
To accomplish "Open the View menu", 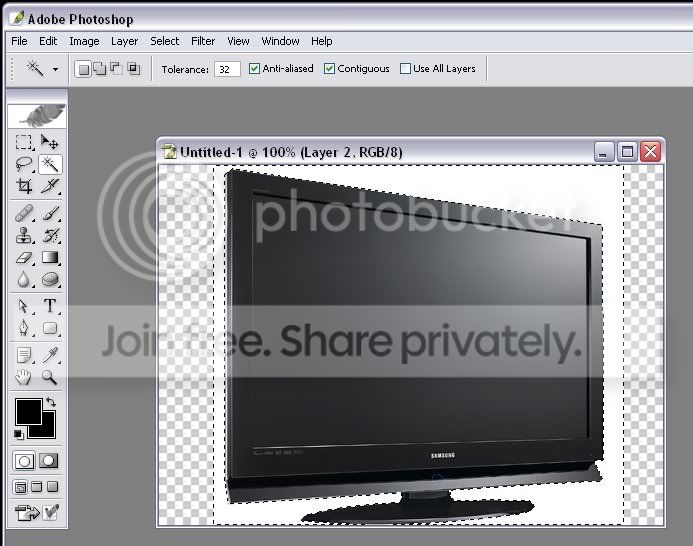I will [238, 41].
